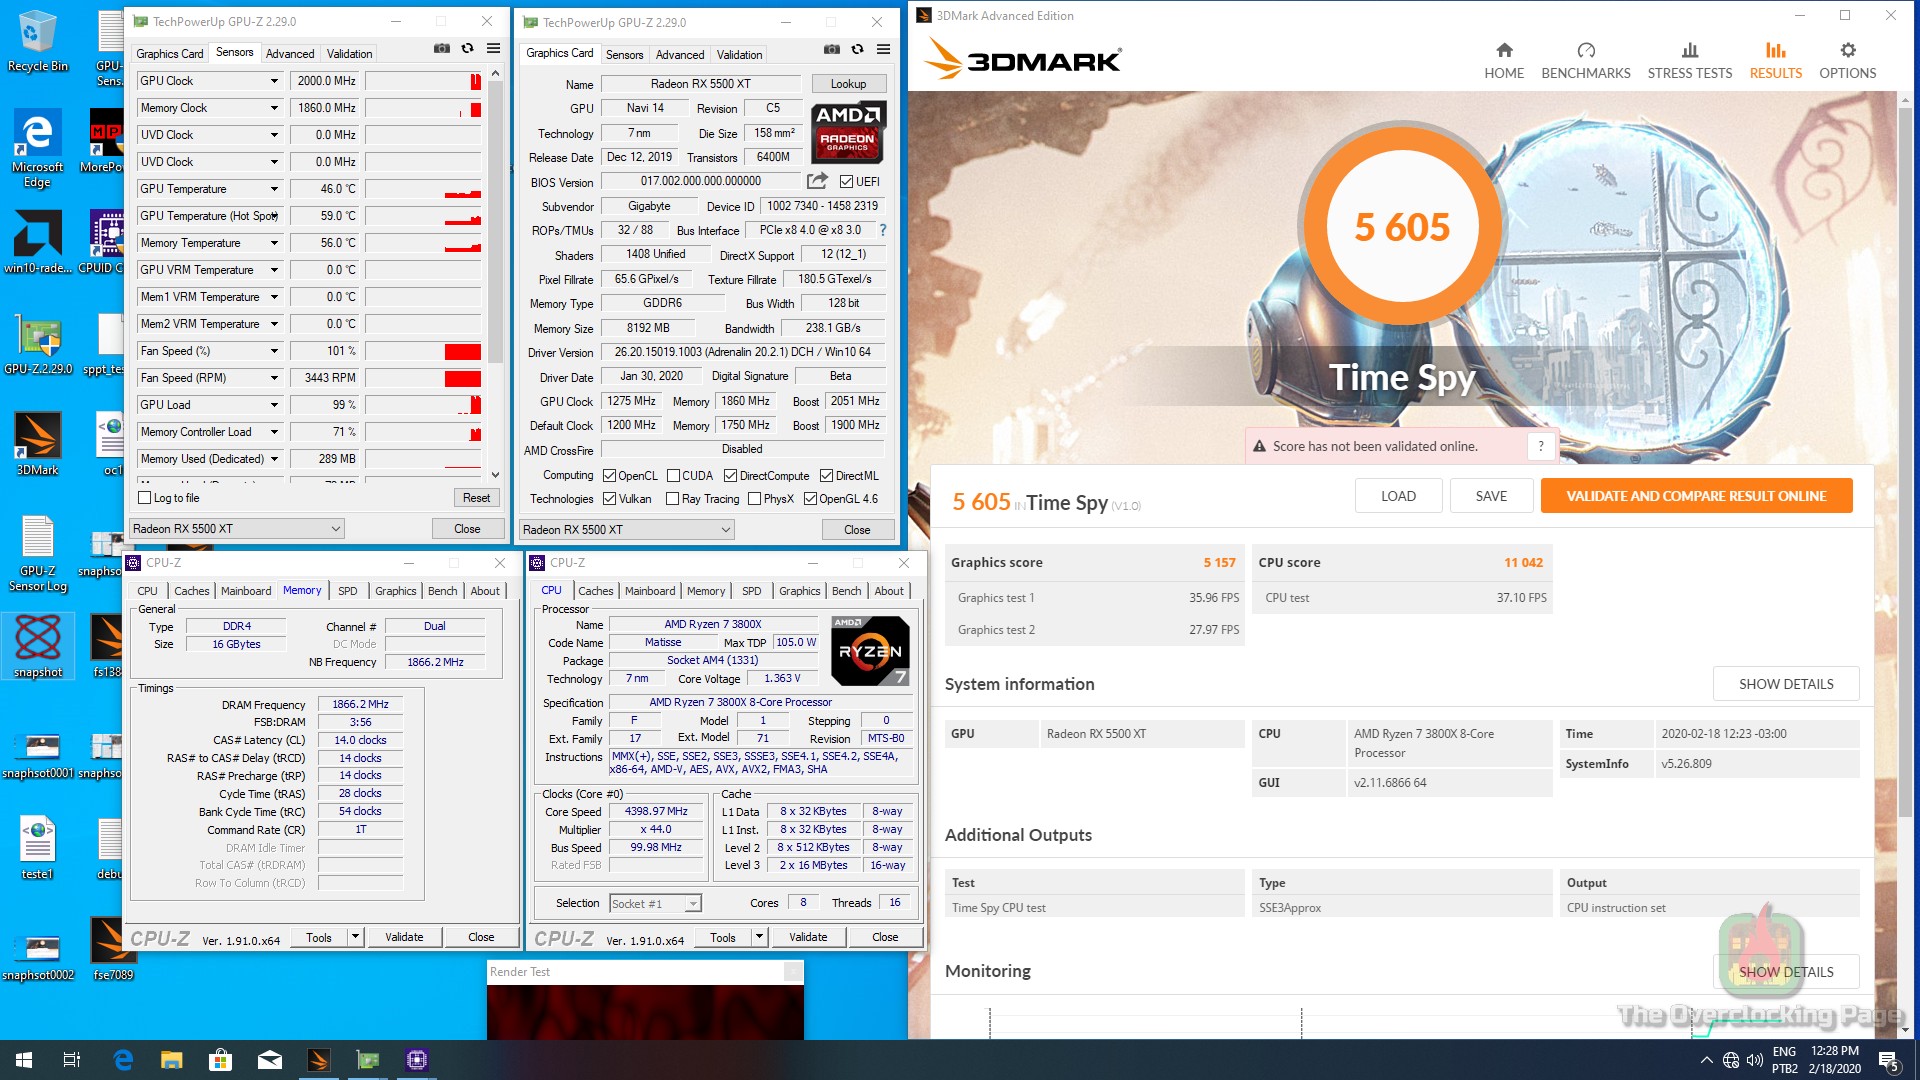Screen dimensions: 1920x1080
Task: Open the 3DMark Benchmarks section icon
Action: [1585, 51]
